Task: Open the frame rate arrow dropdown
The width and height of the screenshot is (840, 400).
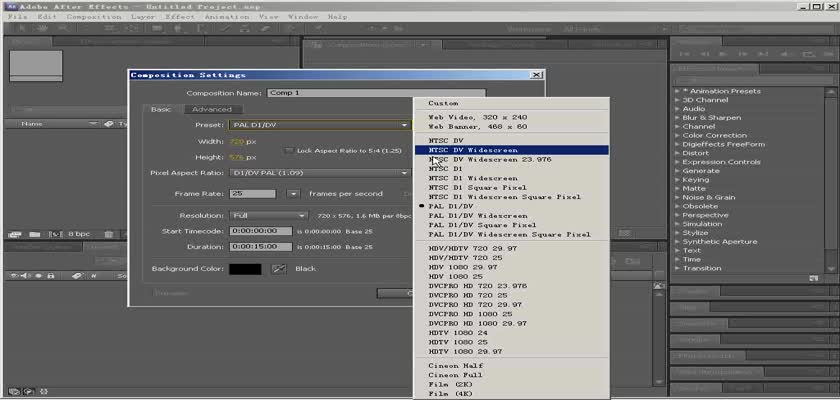Action: [293, 194]
